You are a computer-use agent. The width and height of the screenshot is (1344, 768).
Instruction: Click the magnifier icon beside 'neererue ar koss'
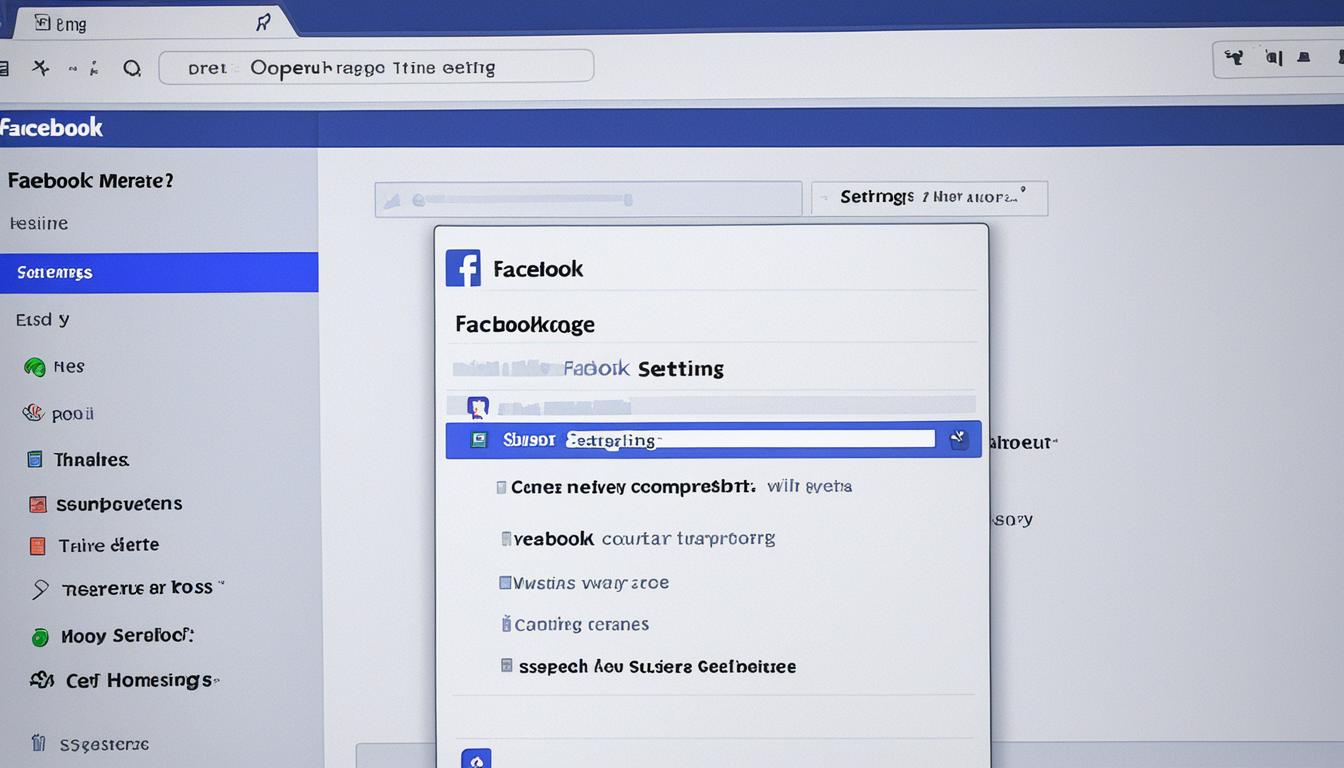click(x=40, y=590)
